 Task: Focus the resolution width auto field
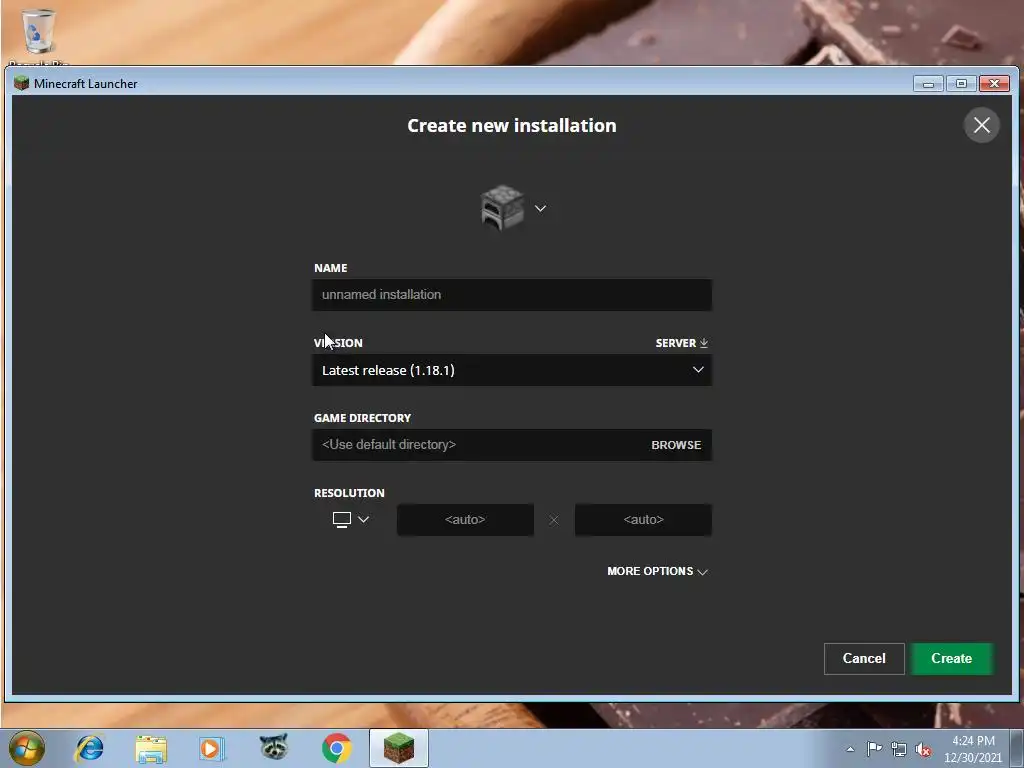465,520
